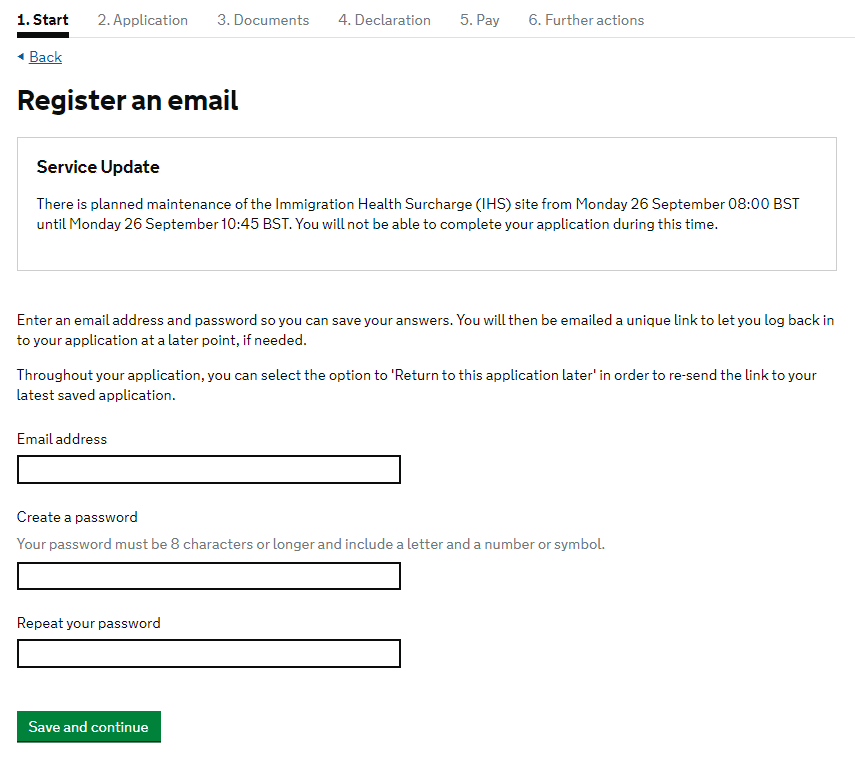Open the '2. Application' step tab
This screenshot has width=855, height=760.
coord(142,20)
